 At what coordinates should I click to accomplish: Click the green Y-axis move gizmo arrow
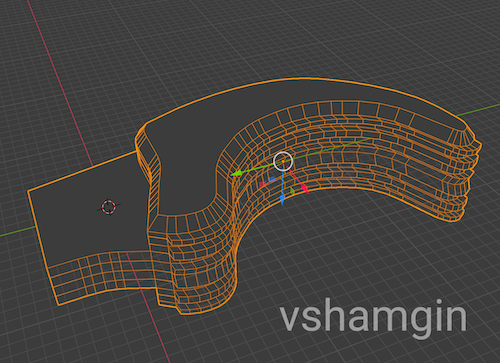pyautogui.click(x=237, y=174)
